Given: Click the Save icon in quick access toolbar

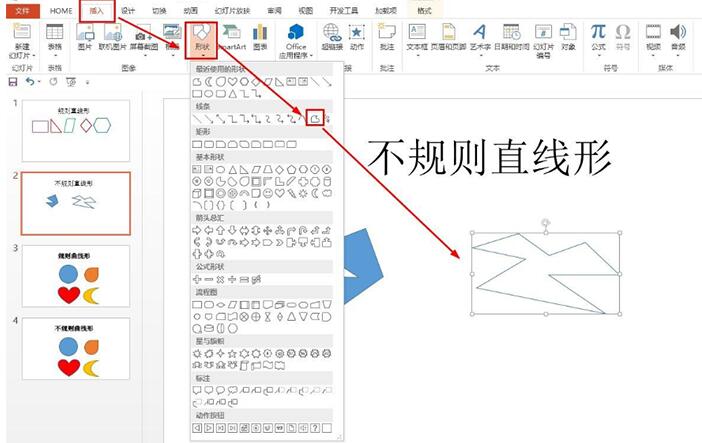Looking at the screenshot, I should point(13,82).
